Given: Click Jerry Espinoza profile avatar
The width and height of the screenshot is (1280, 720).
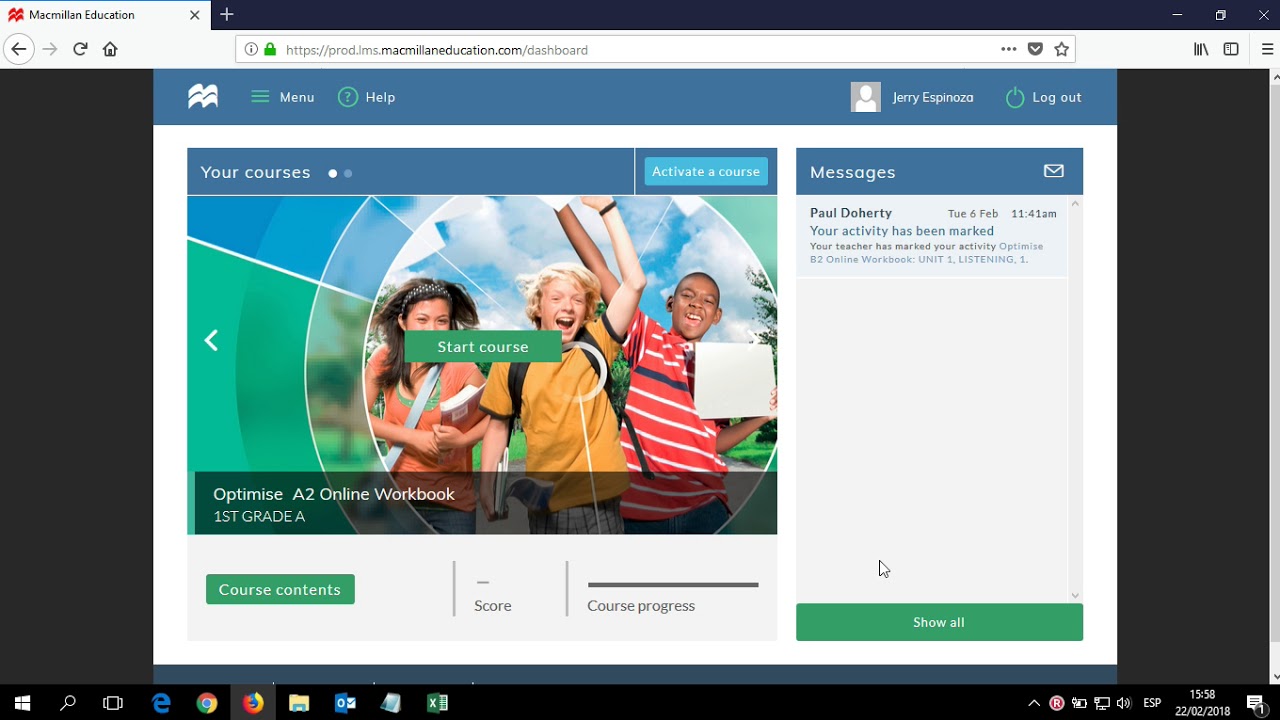Looking at the screenshot, I should tap(866, 97).
